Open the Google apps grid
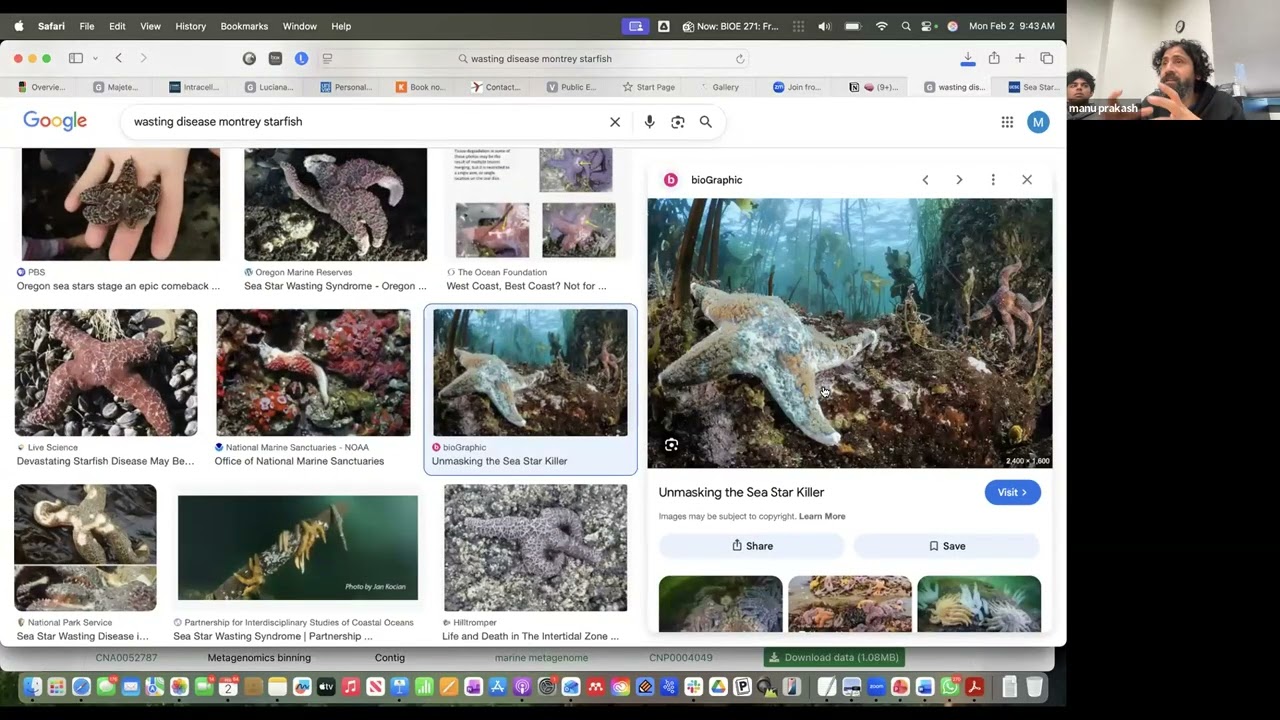The width and height of the screenshot is (1280, 720). (x=1007, y=122)
